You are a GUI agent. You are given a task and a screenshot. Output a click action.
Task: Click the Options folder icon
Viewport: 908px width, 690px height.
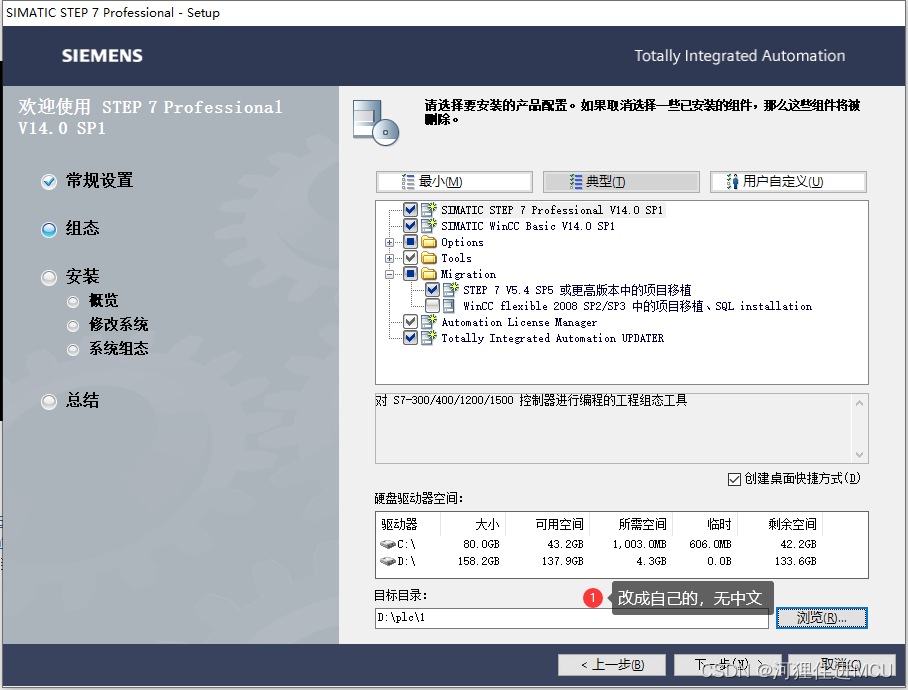tap(429, 241)
